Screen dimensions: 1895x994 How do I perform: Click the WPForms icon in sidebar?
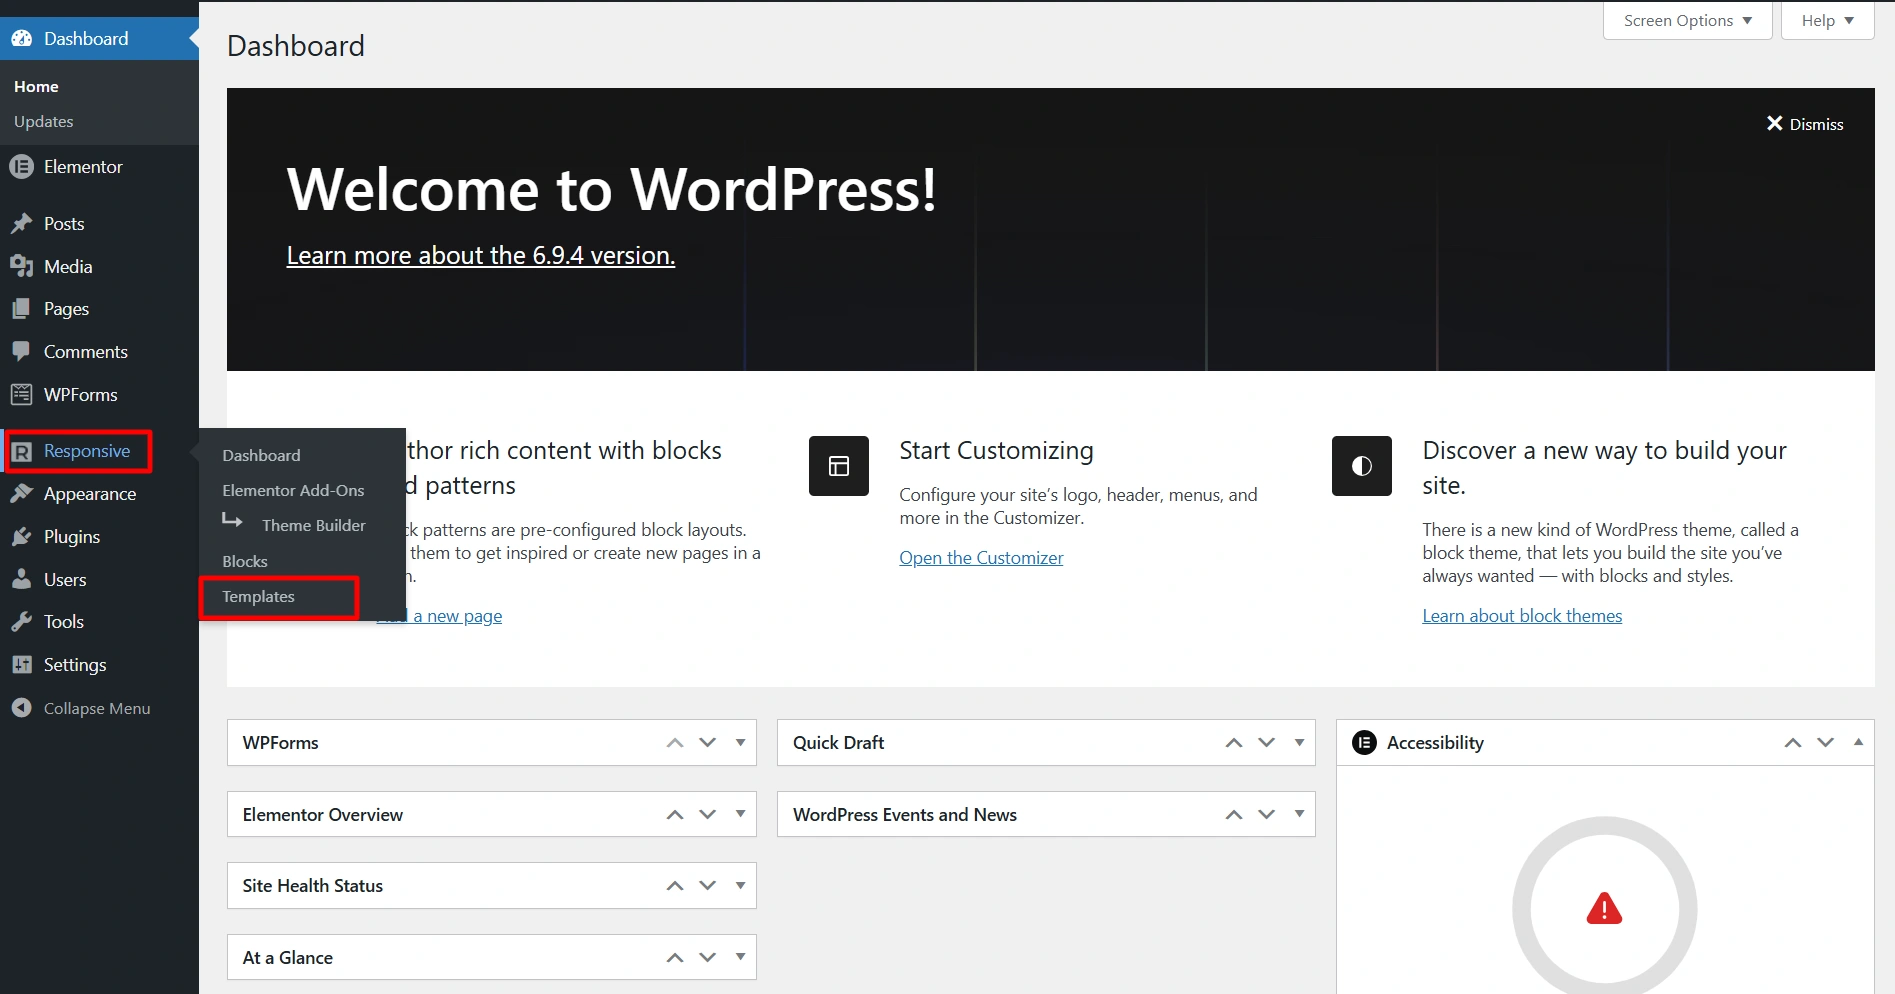pyautogui.click(x=22, y=395)
